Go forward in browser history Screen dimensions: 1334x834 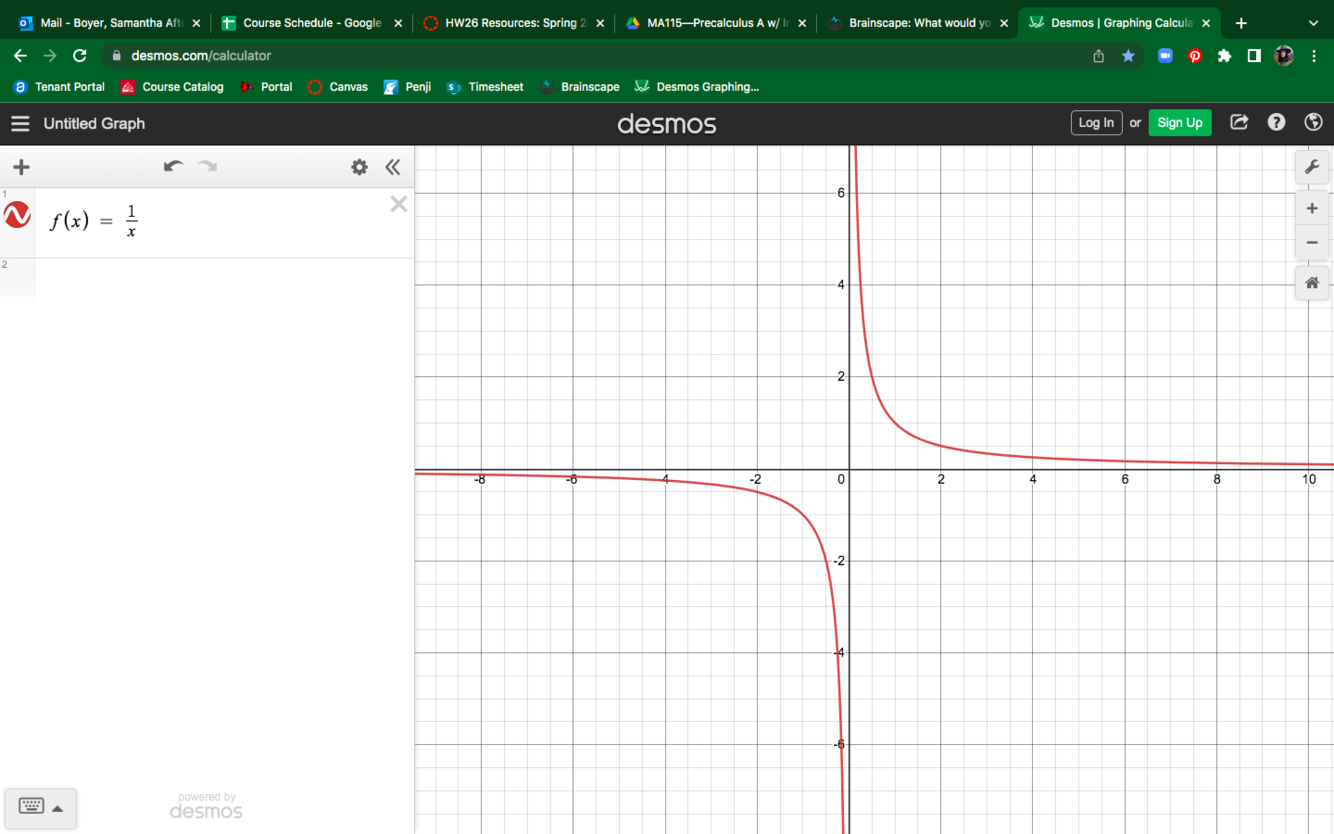[x=50, y=56]
